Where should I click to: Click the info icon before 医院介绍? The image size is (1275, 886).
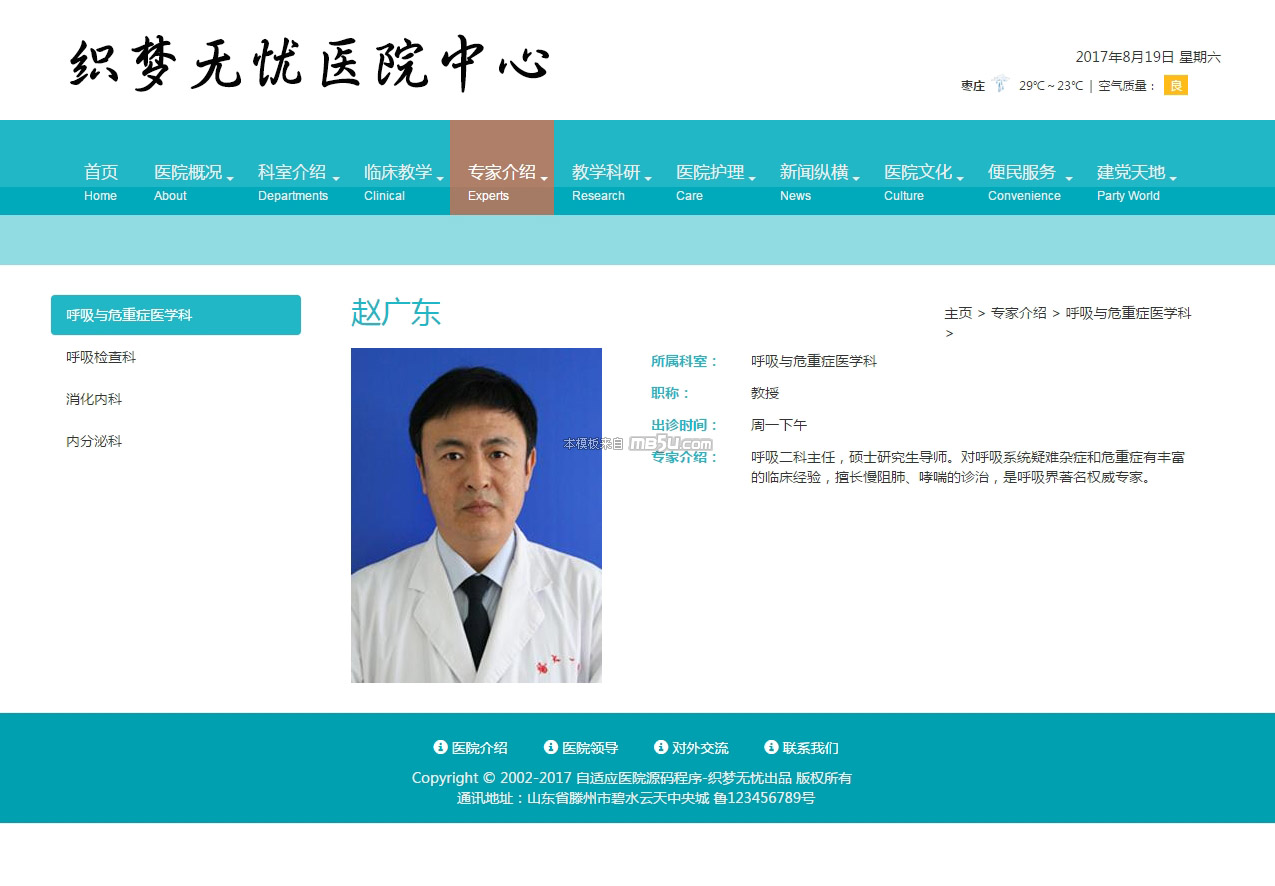(x=440, y=747)
